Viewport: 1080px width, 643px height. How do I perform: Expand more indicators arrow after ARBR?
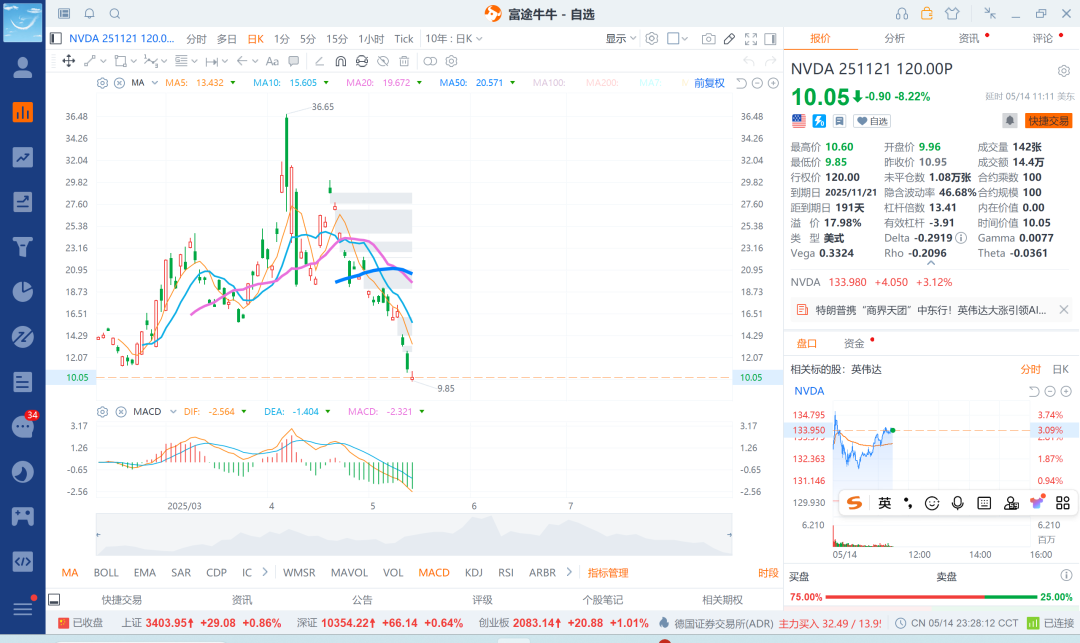[569, 572]
